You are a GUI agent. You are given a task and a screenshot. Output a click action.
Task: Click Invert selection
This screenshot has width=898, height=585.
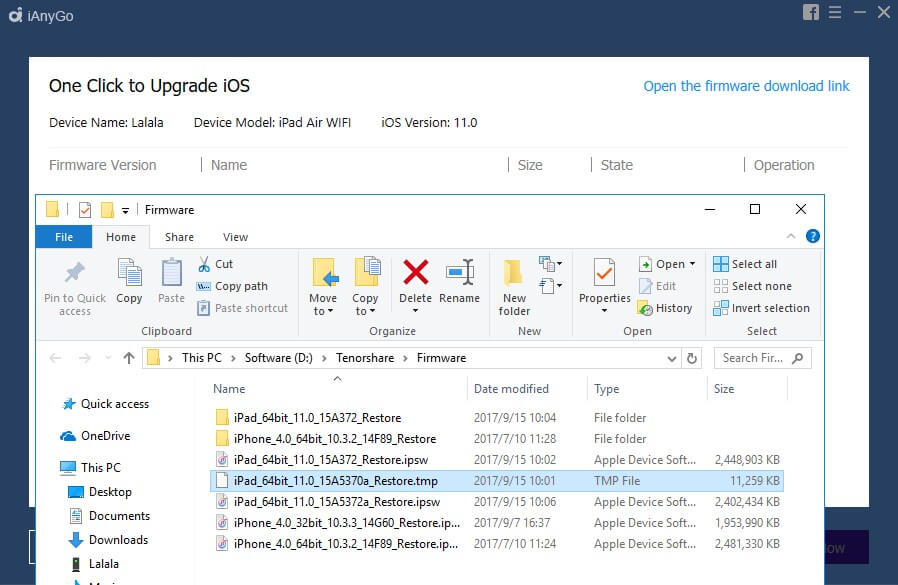click(x=762, y=308)
